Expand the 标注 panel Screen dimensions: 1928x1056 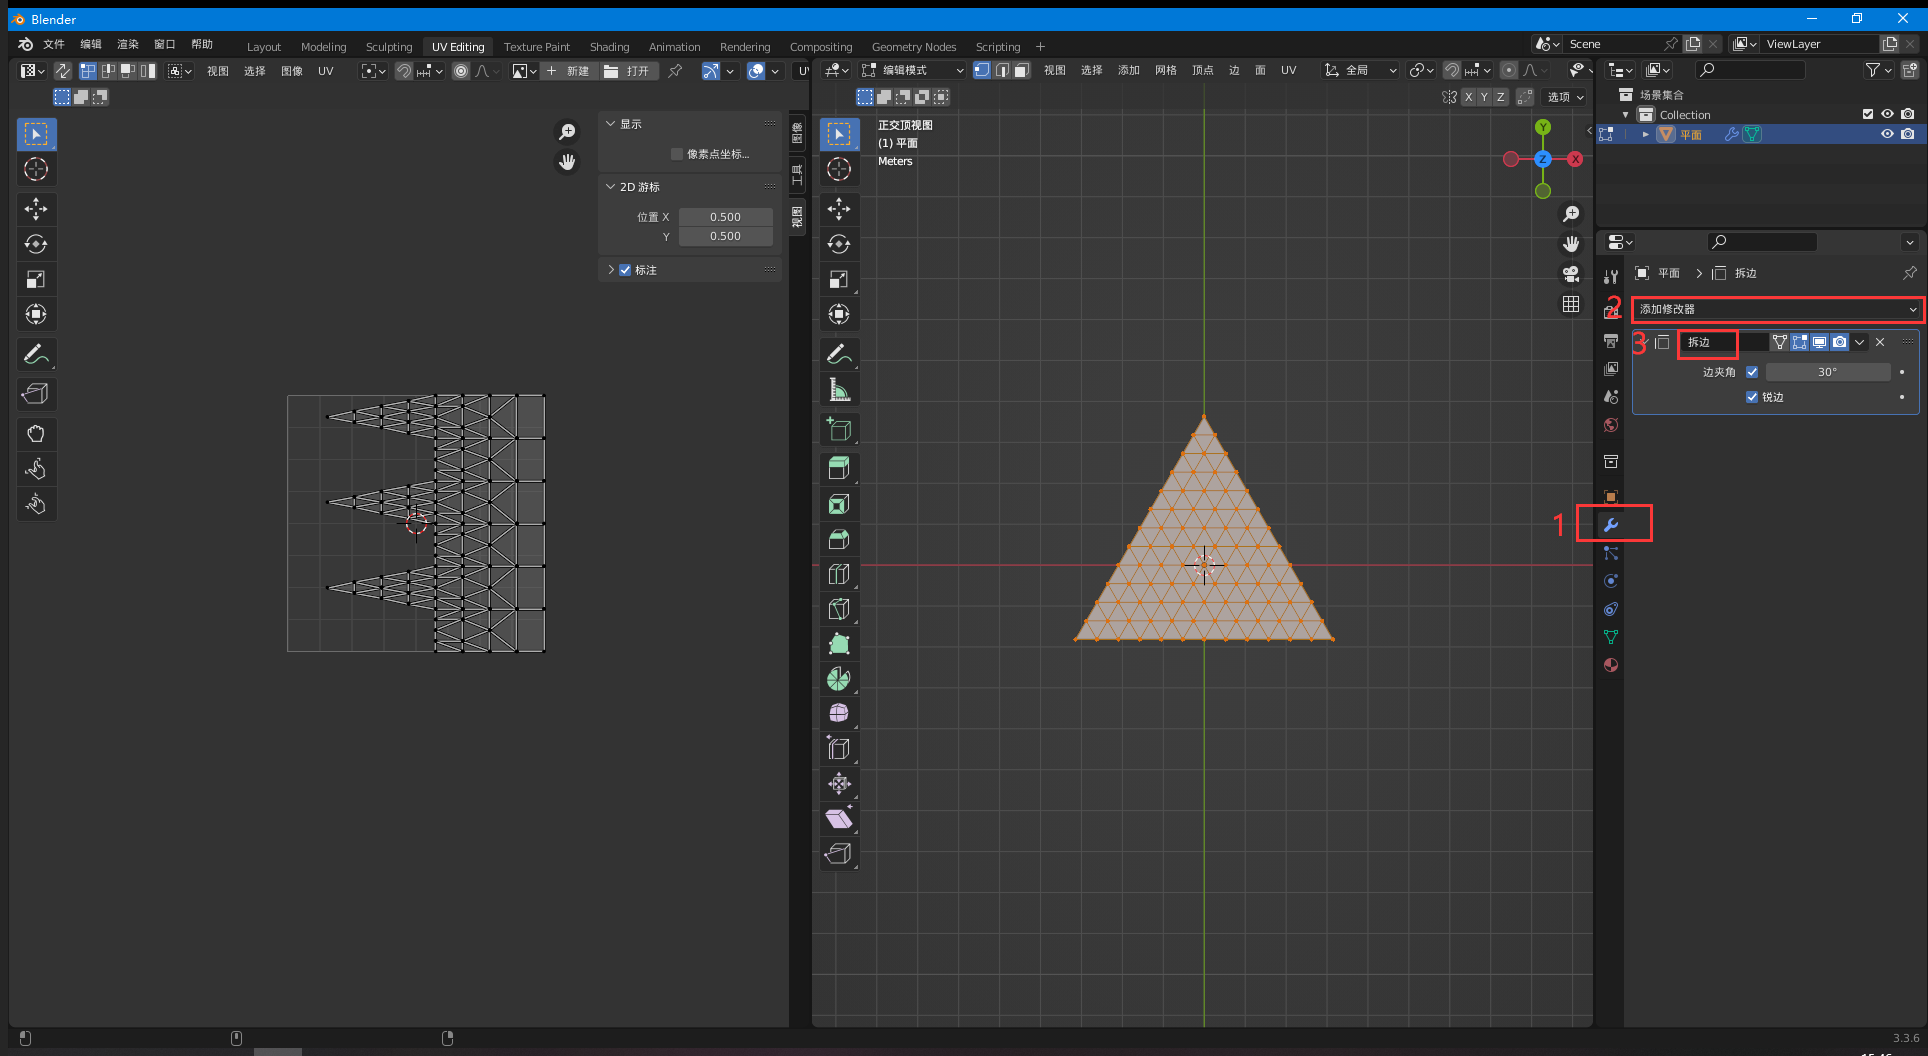click(611, 270)
